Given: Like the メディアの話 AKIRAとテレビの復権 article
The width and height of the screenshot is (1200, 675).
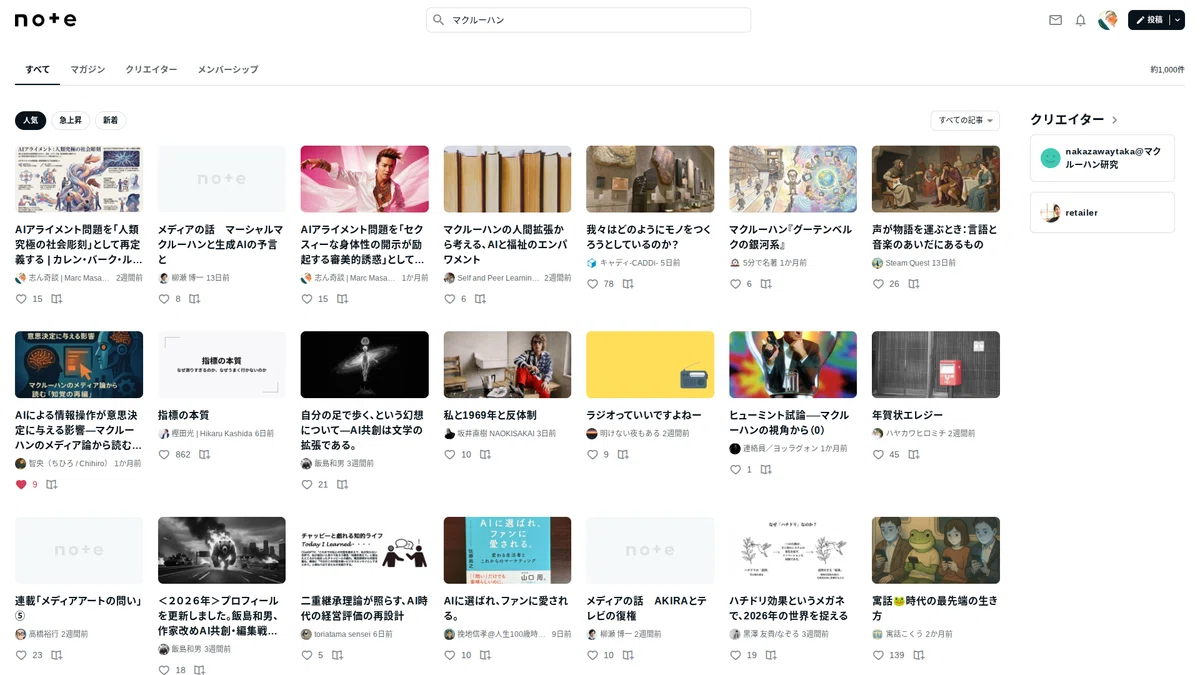Looking at the screenshot, I should tap(592, 655).
